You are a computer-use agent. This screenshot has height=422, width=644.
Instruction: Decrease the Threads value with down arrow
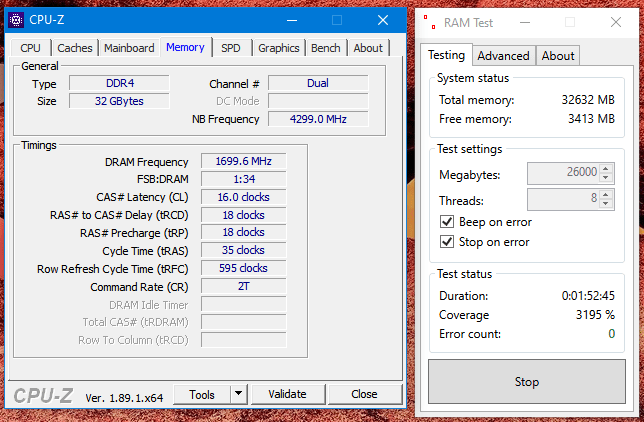(x=606, y=203)
